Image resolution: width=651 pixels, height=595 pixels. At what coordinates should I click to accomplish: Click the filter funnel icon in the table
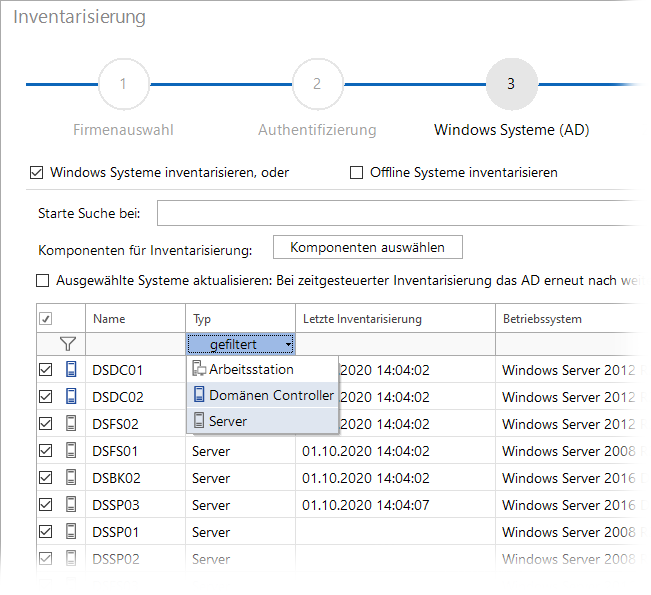[x=68, y=344]
